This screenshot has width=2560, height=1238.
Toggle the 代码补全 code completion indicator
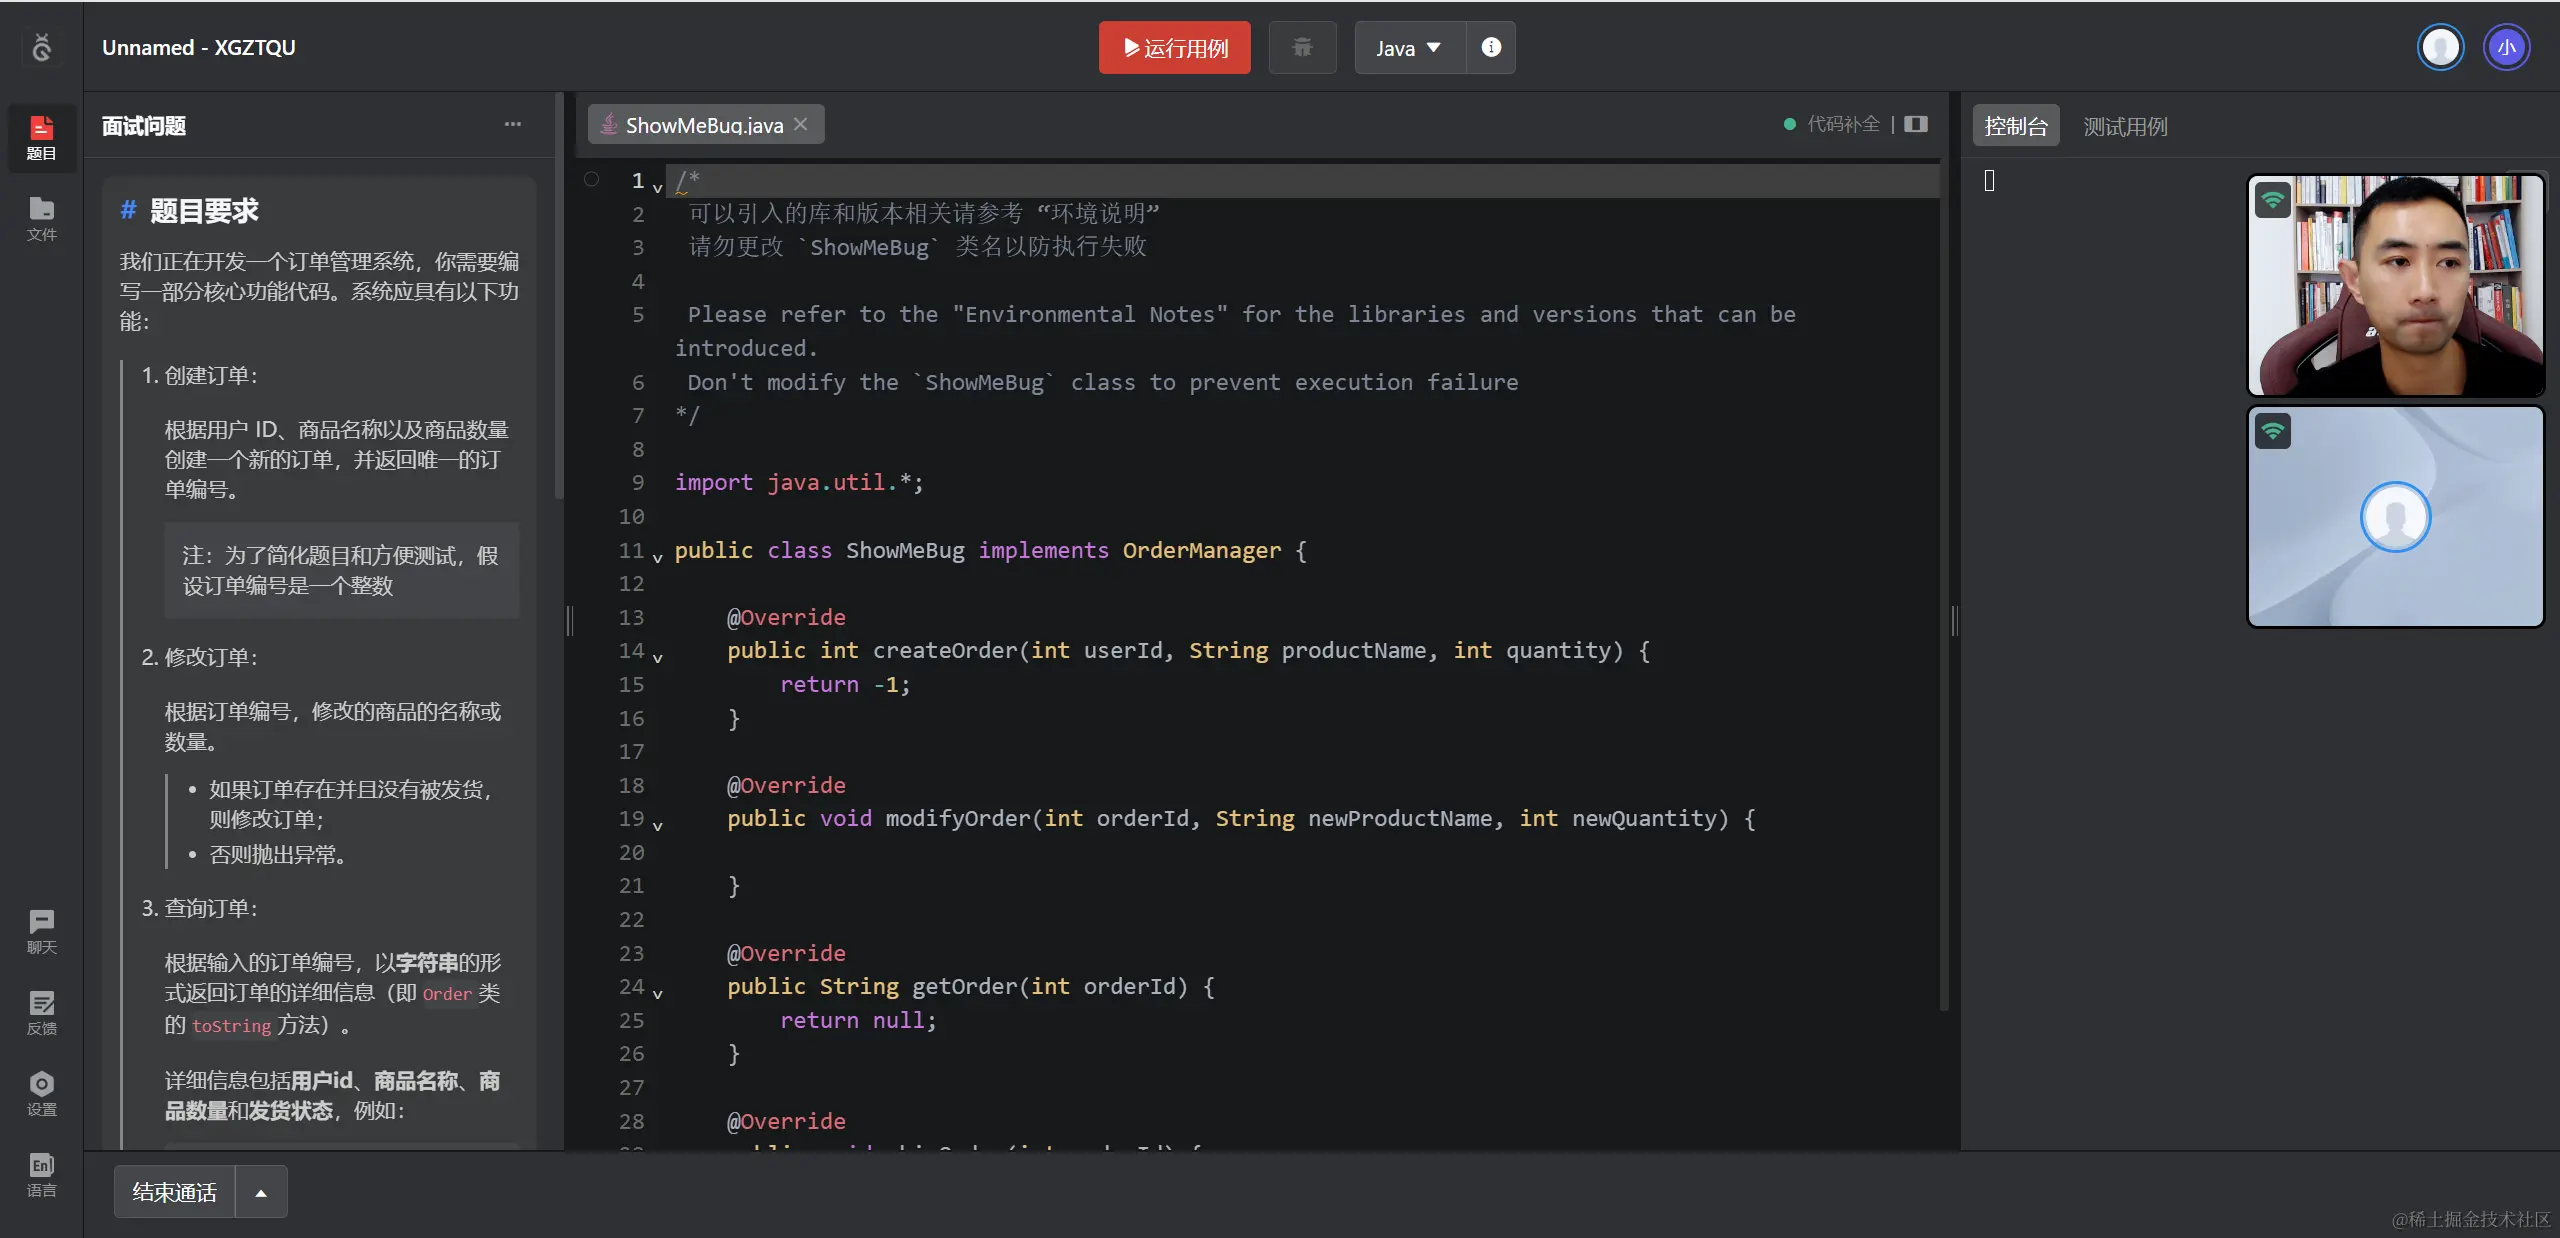pyautogui.click(x=1832, y=124)
